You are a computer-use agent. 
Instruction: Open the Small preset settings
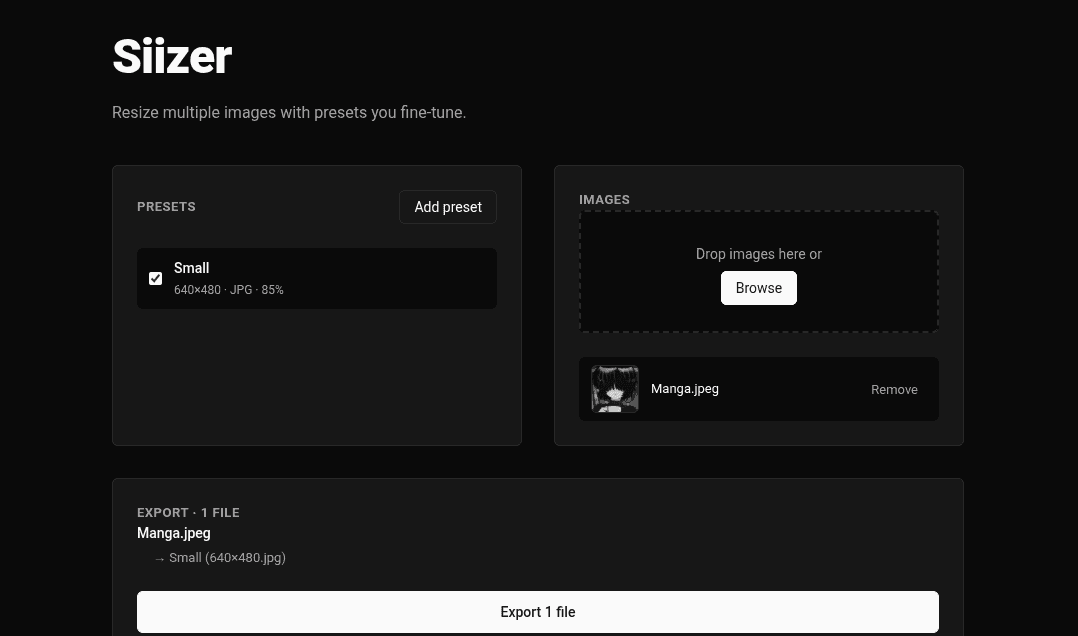[x=192, y=268]
